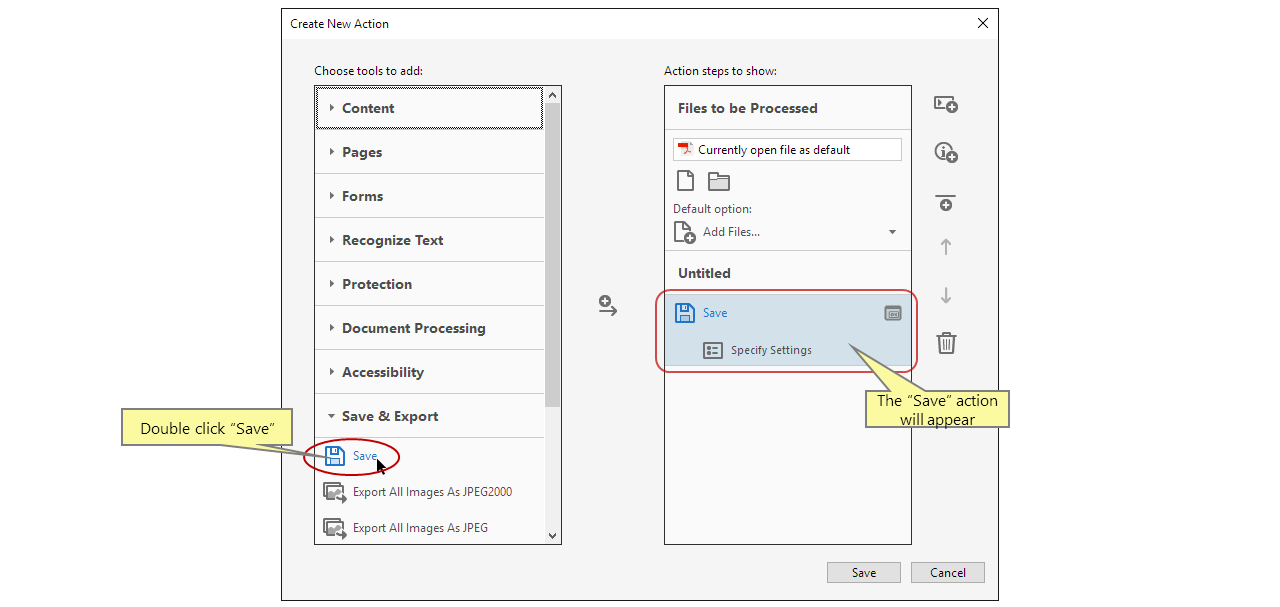Expand the Content category

pos(368,107)
